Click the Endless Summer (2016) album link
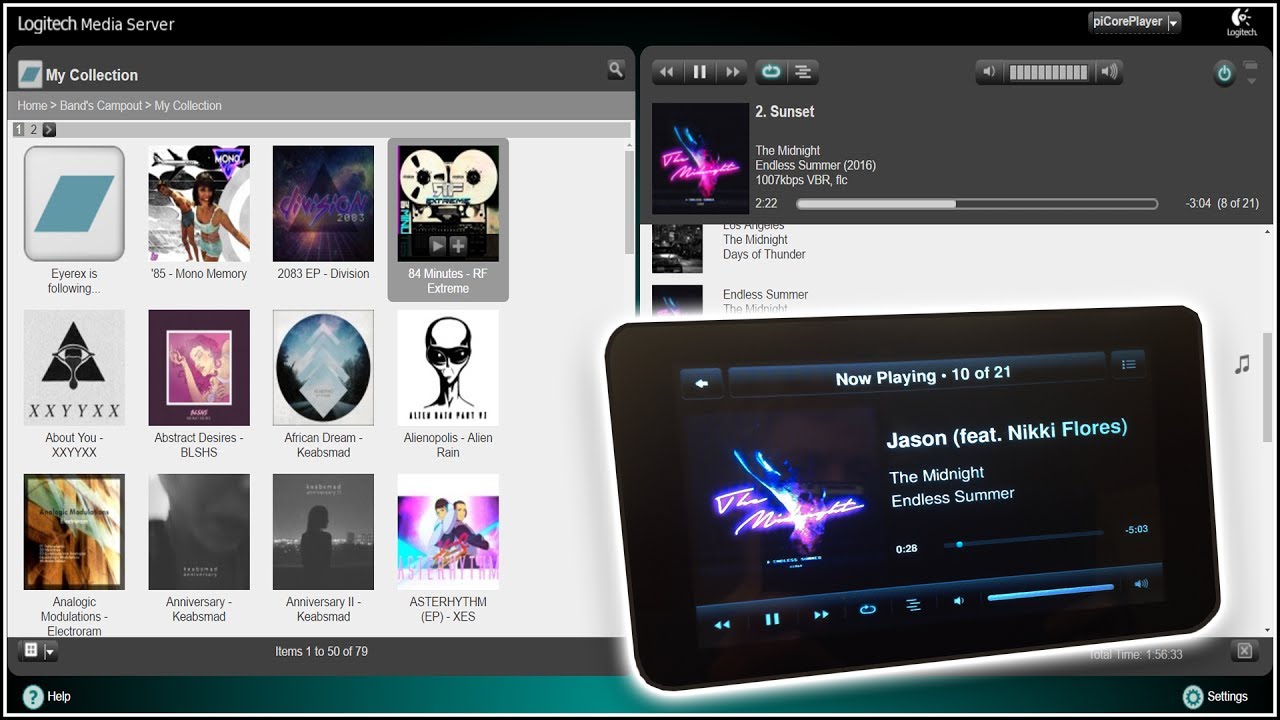1280x720 pixels. coord(815,165)
